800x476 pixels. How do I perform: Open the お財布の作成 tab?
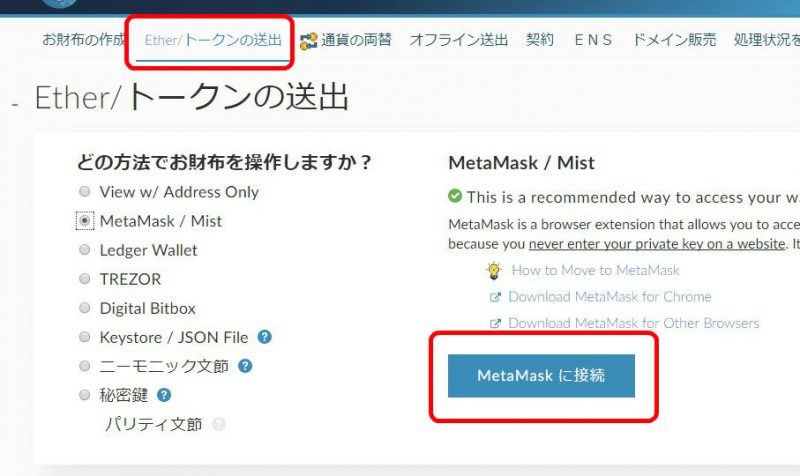pos(84,40)
